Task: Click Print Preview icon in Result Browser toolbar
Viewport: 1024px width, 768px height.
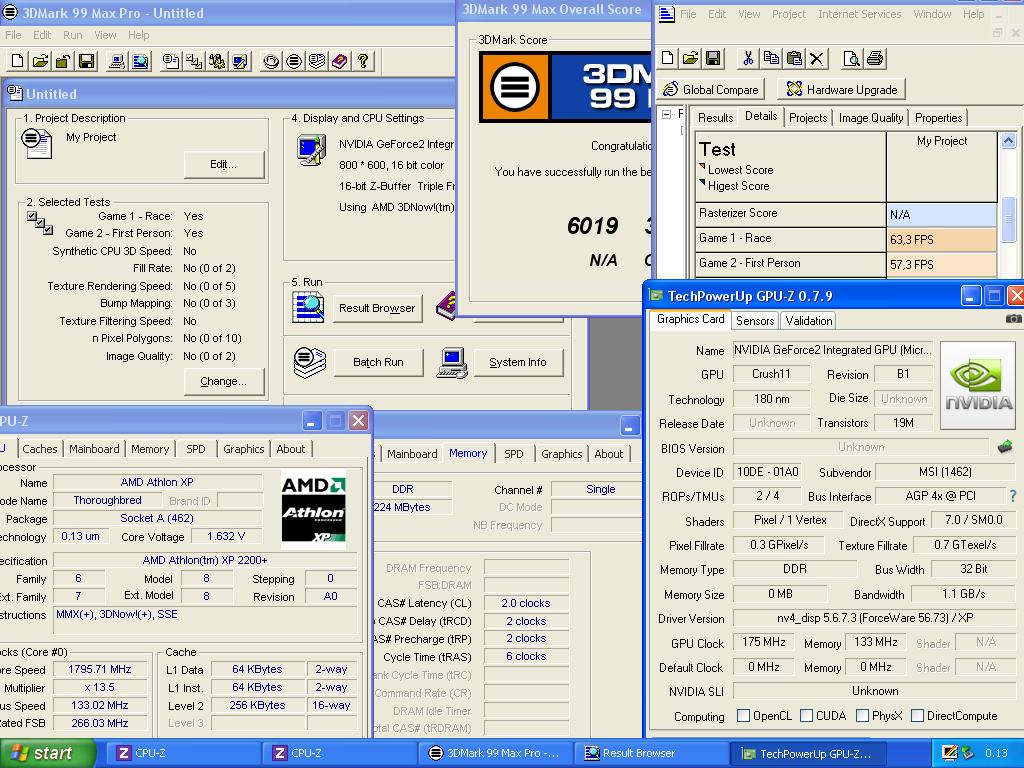Action: pyautogui.click(x=851, y=59)
